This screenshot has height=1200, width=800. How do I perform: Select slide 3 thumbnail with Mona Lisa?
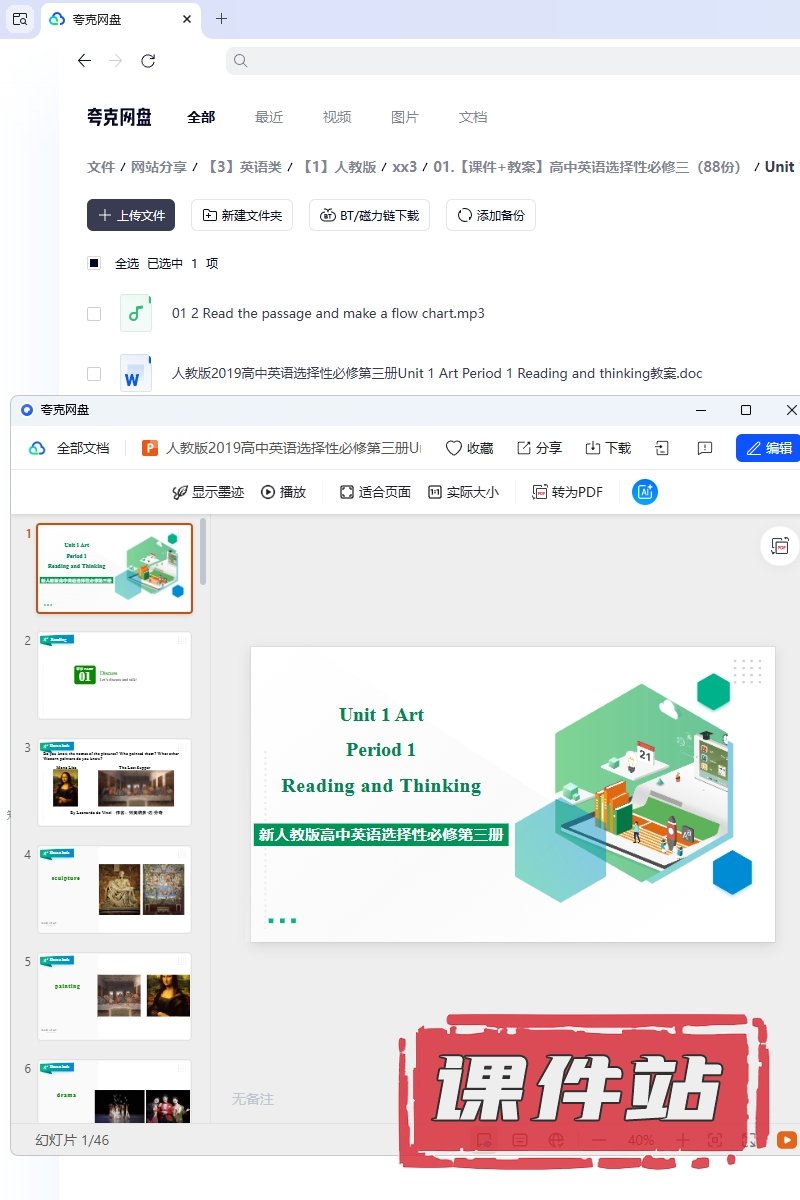(114, 782)
